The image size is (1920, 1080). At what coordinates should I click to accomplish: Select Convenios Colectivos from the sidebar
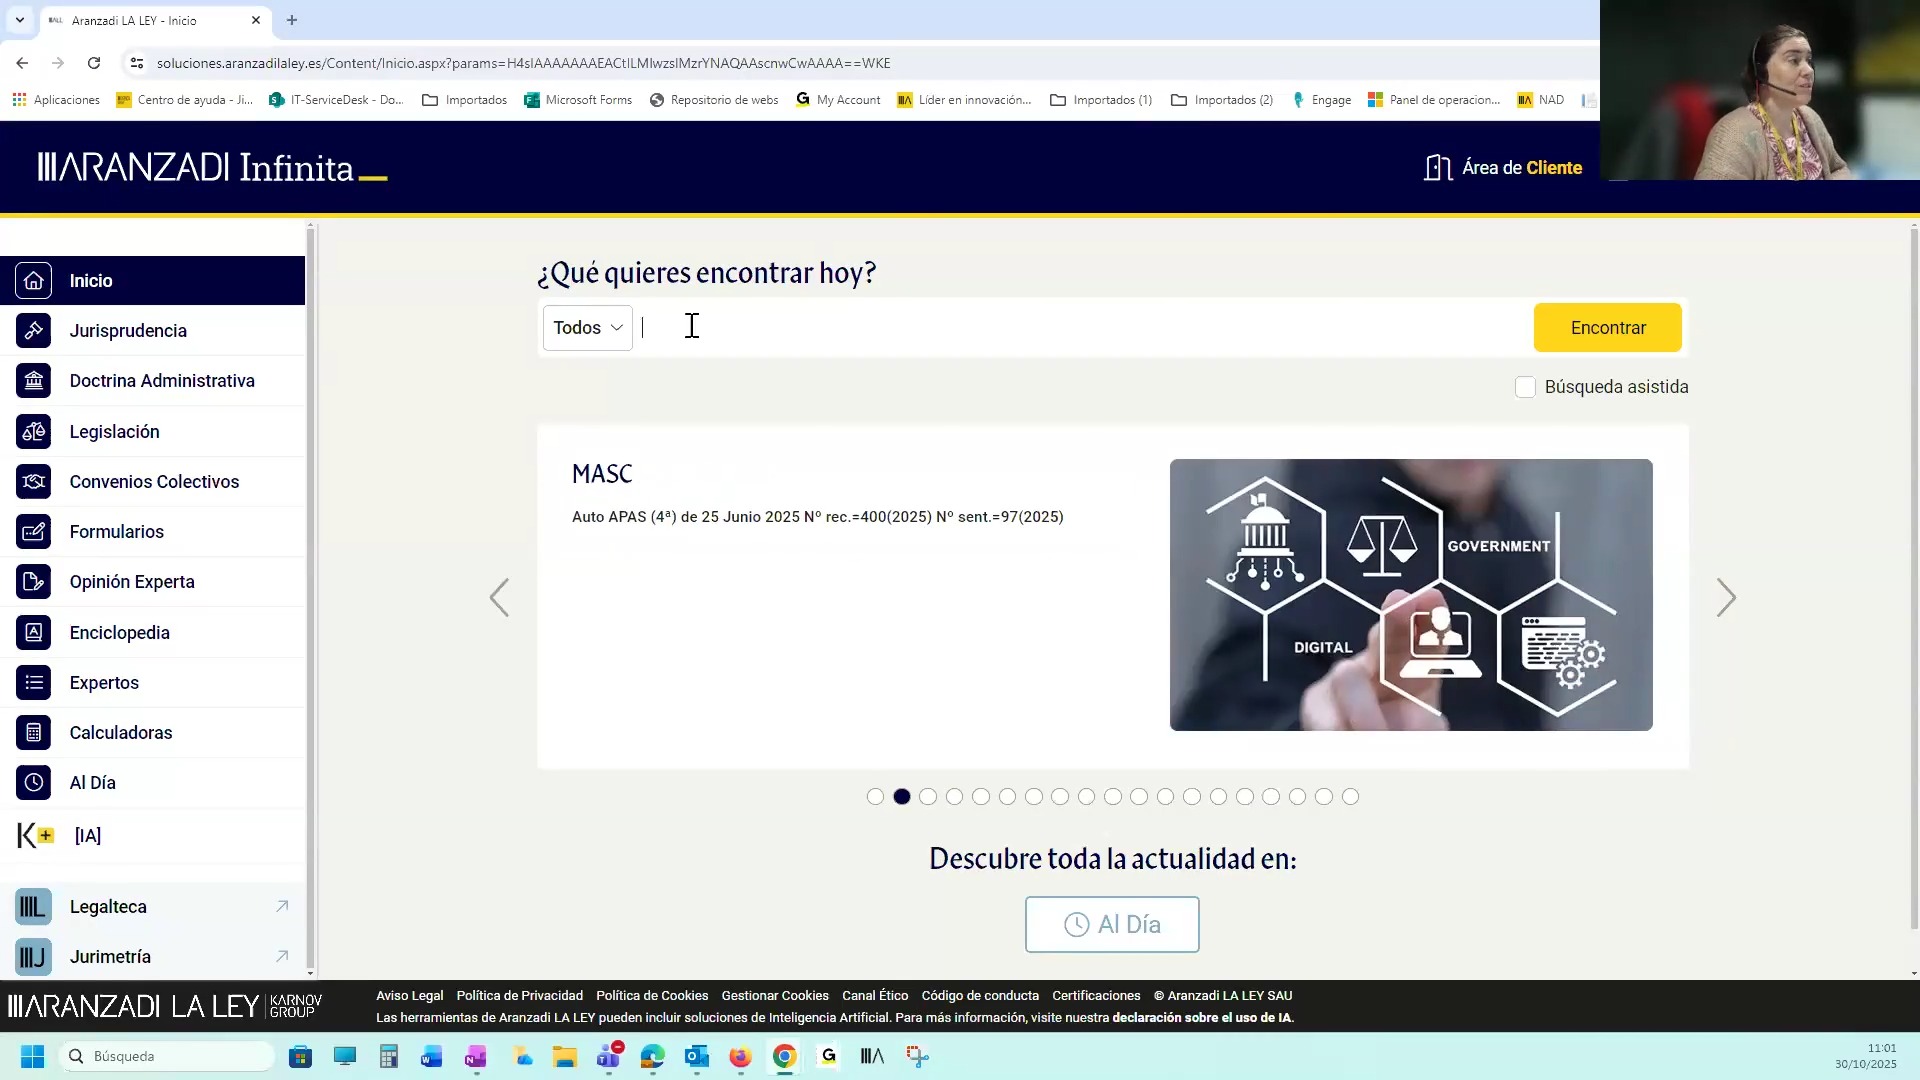(x=154, y=481)
